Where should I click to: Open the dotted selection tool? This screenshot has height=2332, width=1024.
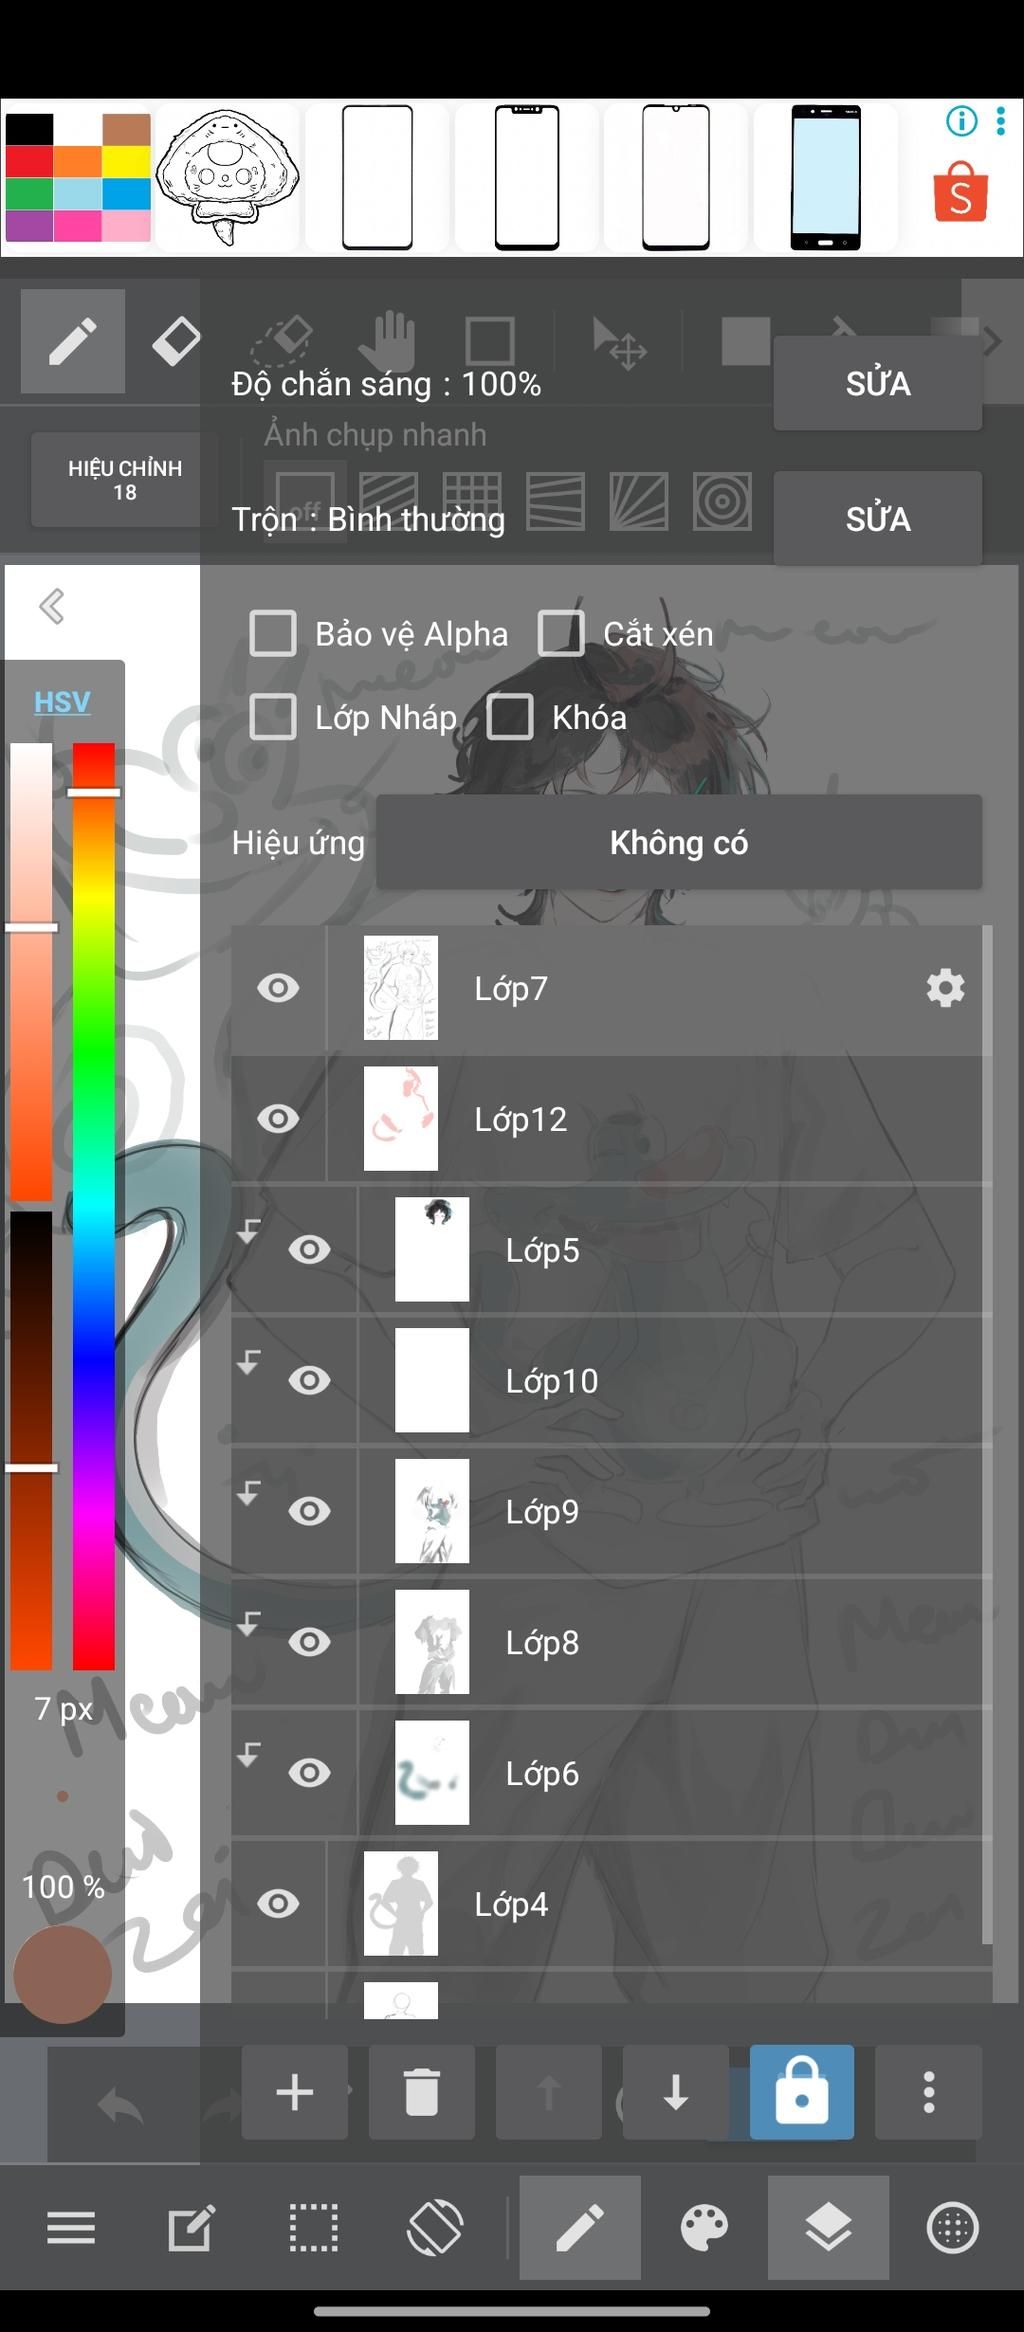click(x=314, y=2228)
